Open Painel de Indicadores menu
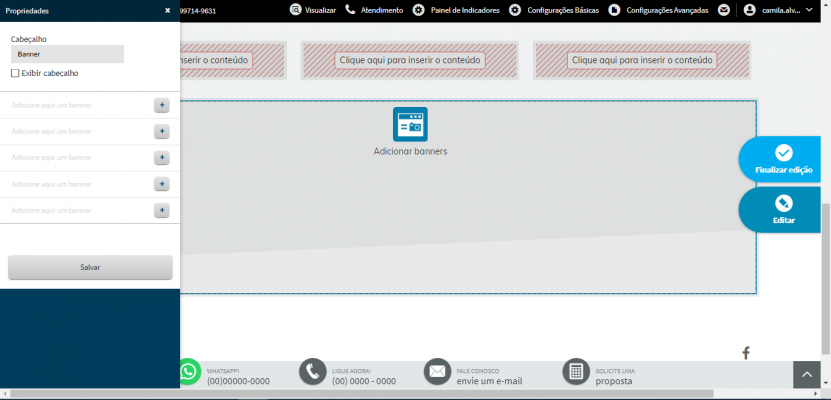The height and width of the screenshot is (400, 831). pos(456,10)
